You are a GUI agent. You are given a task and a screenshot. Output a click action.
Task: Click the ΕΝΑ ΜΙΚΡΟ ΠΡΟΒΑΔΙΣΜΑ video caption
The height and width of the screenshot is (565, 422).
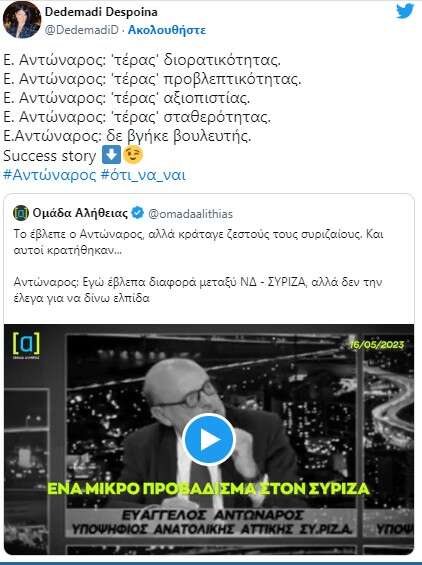208,489
